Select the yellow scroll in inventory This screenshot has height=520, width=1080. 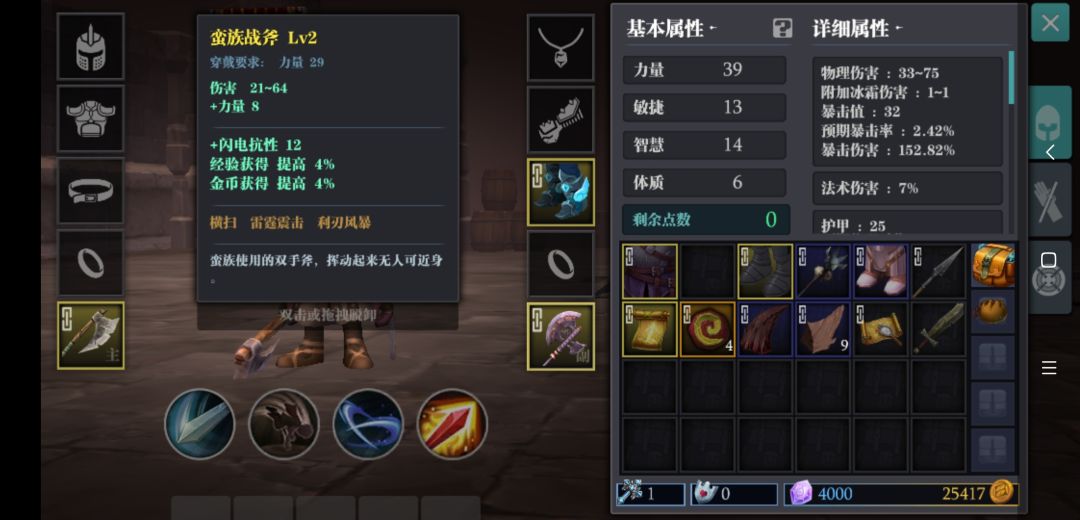(650, 329)
